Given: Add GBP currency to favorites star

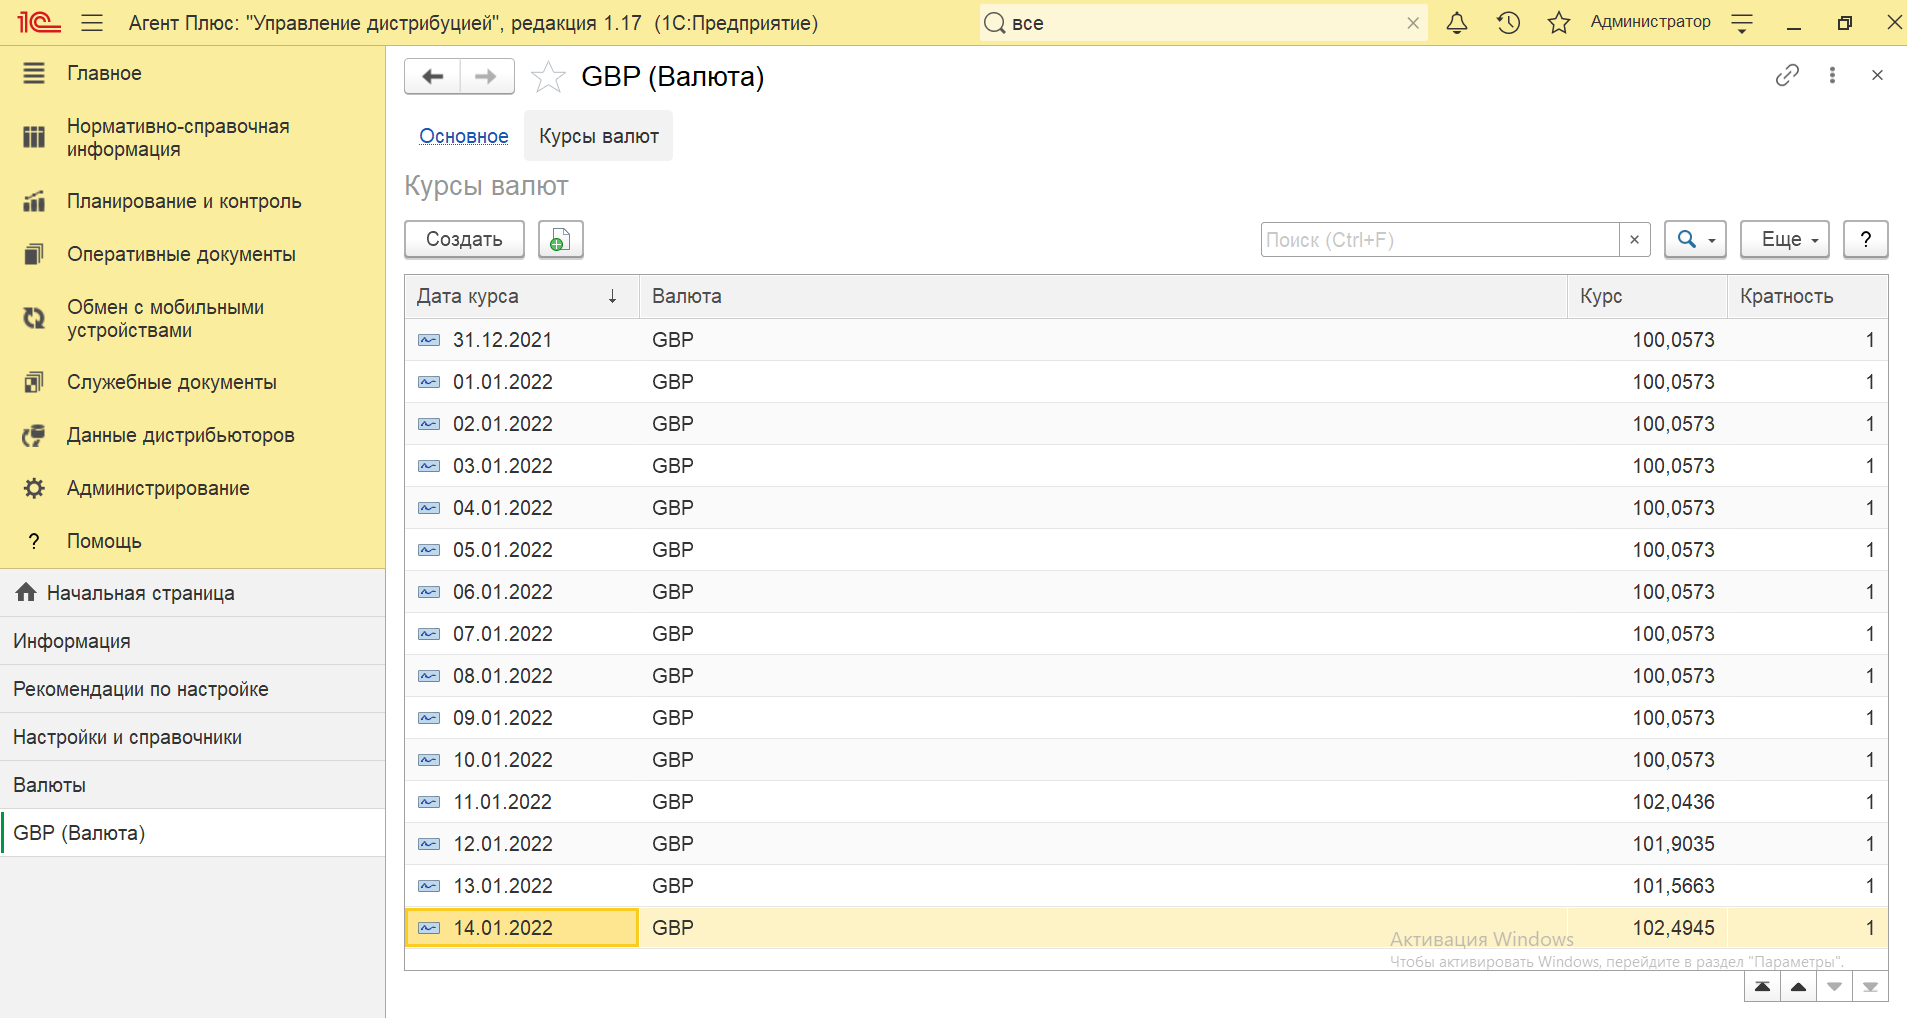Looking at the screenshot, I should point(548,77).
